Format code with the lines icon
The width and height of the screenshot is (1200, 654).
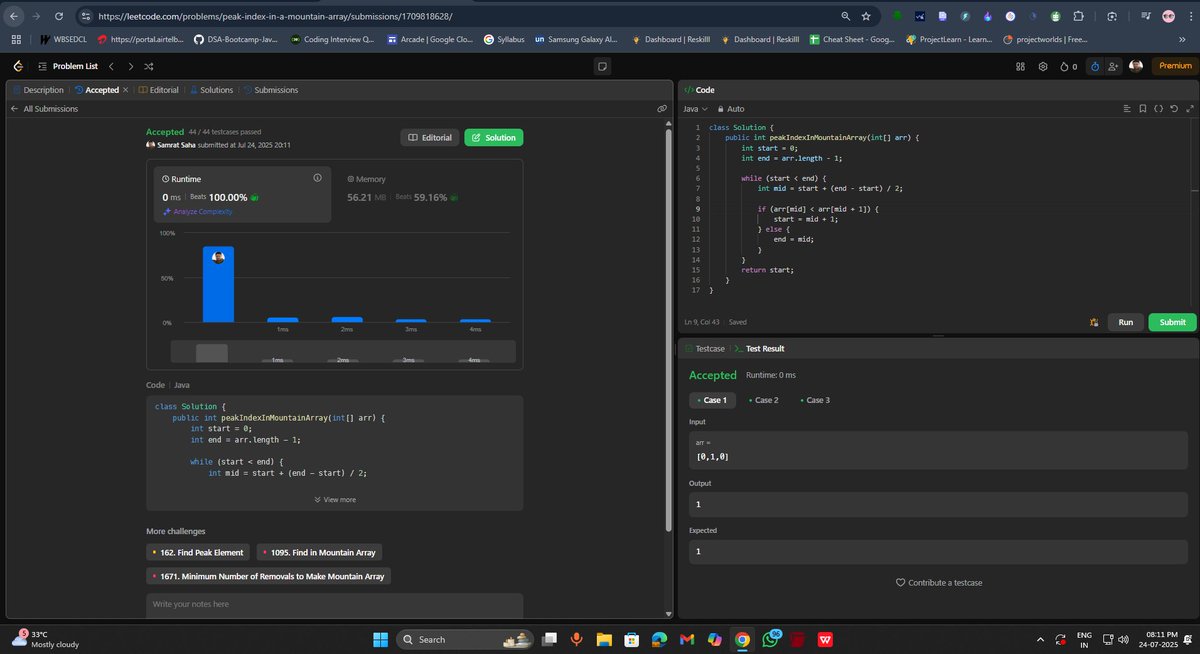point(1127,108)
